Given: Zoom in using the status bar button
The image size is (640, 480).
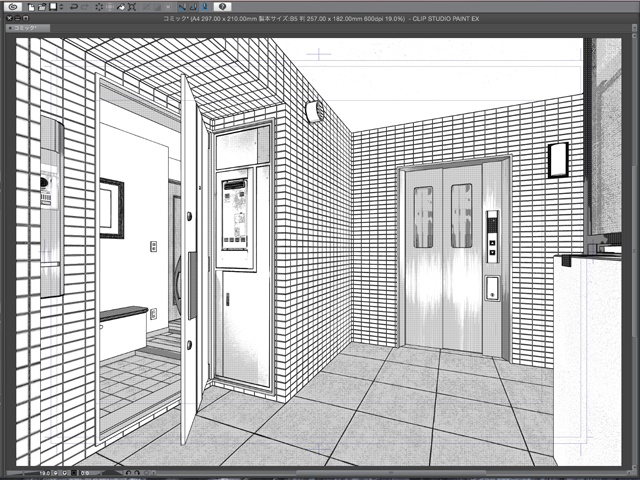Looking at the screenshot, I should tap(64, 473).
